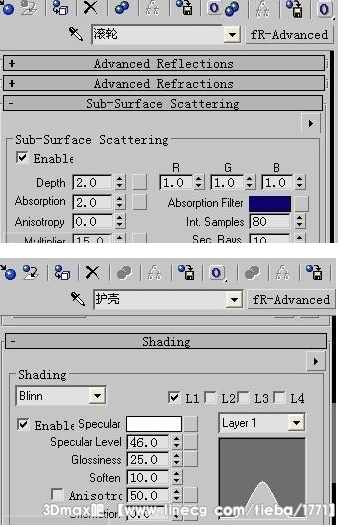
Task: Collapse the Shading rollout header
Action: point(166,341)
